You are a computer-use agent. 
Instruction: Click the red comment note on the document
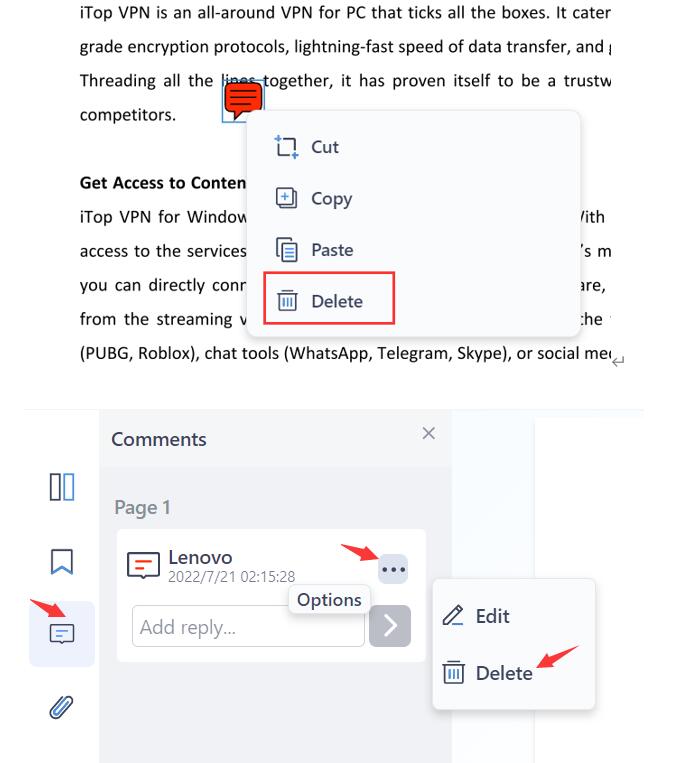(243, 100)
